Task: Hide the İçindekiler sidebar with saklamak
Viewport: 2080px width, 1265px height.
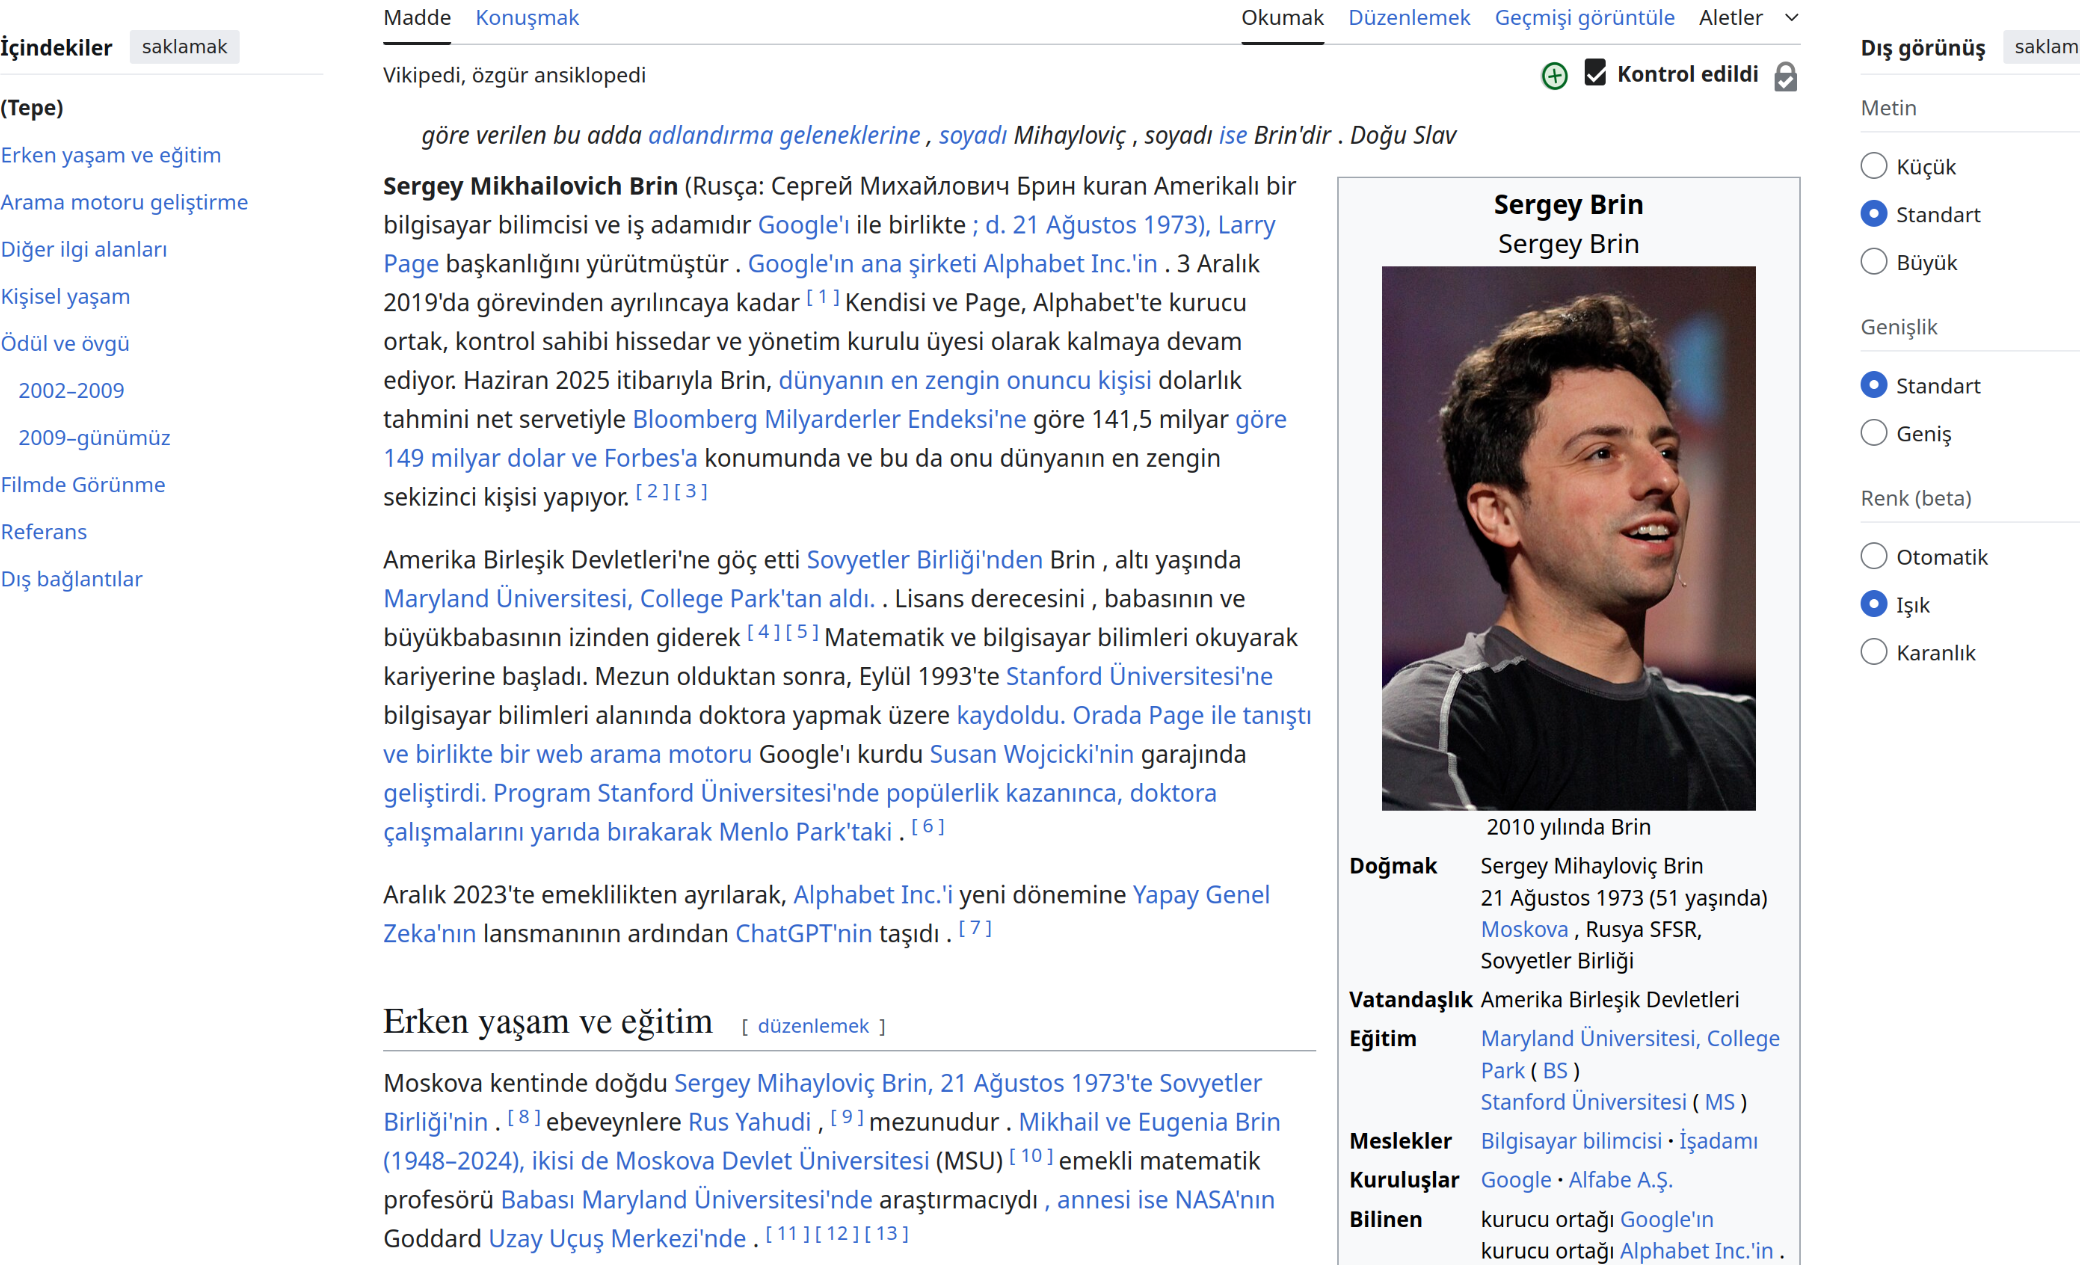Action: (x=184, y=47)
